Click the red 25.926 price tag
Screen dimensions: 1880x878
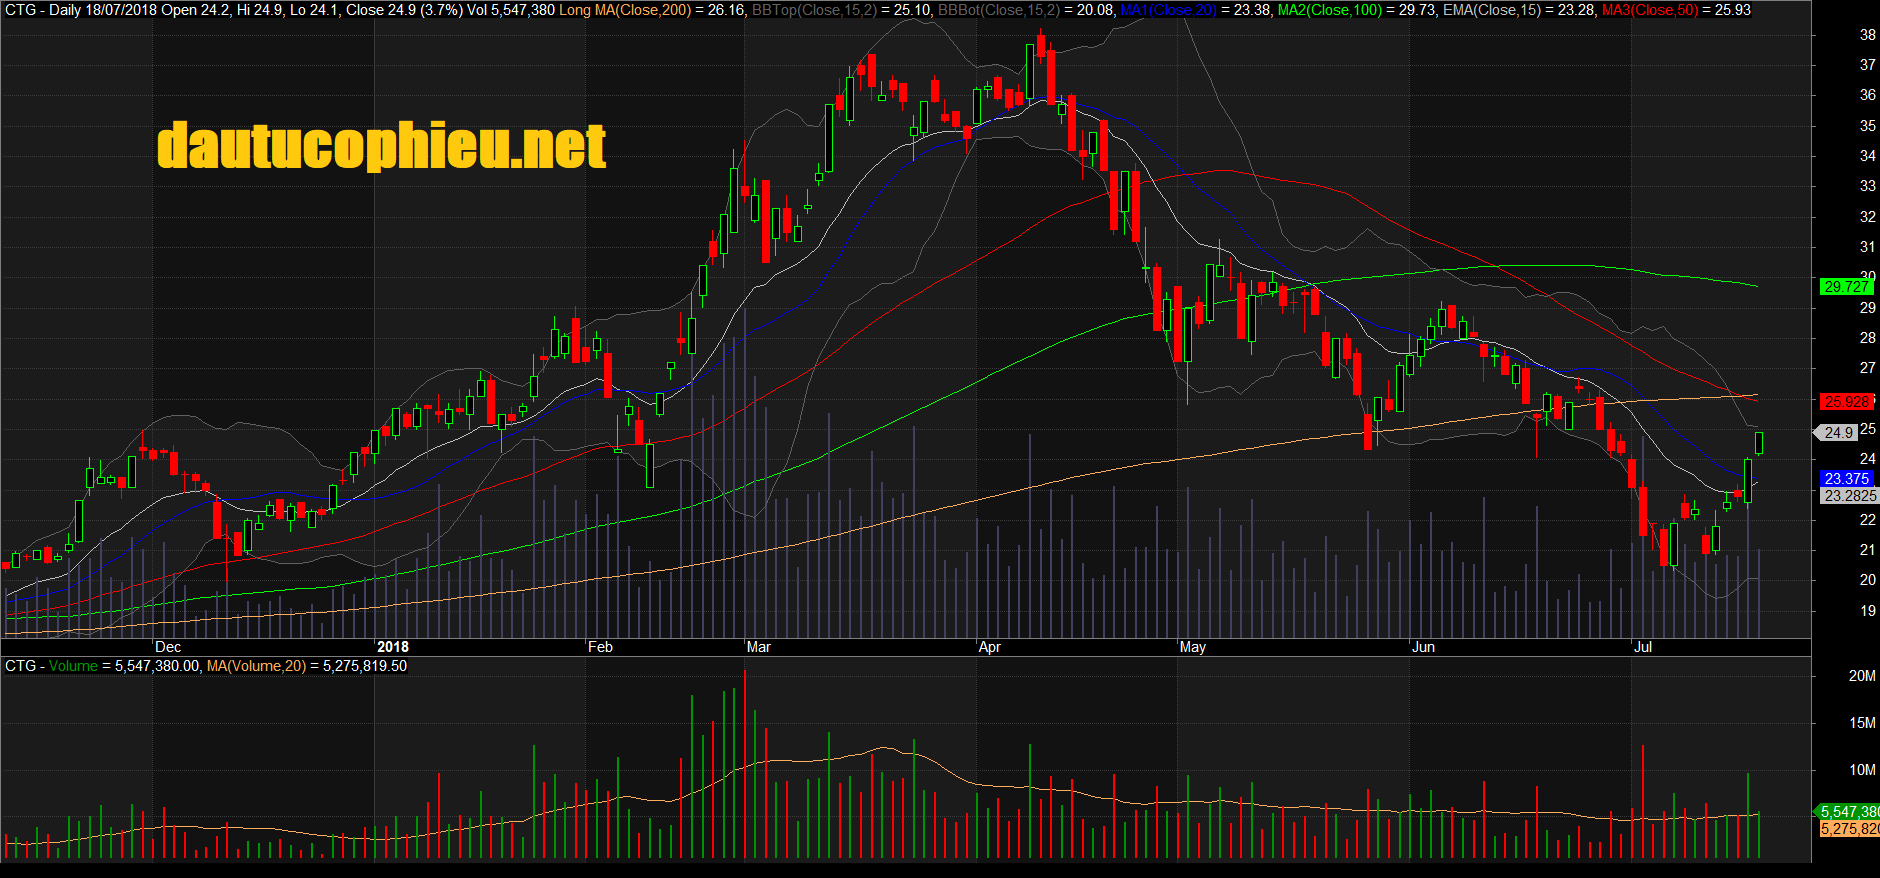tap(1845, 402)
